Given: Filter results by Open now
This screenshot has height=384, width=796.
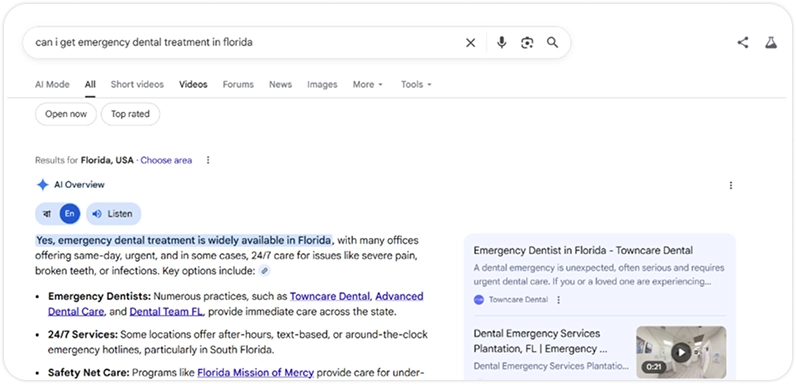Looking at the screenshot, I should pyautogui.click(x=65, y=114).
